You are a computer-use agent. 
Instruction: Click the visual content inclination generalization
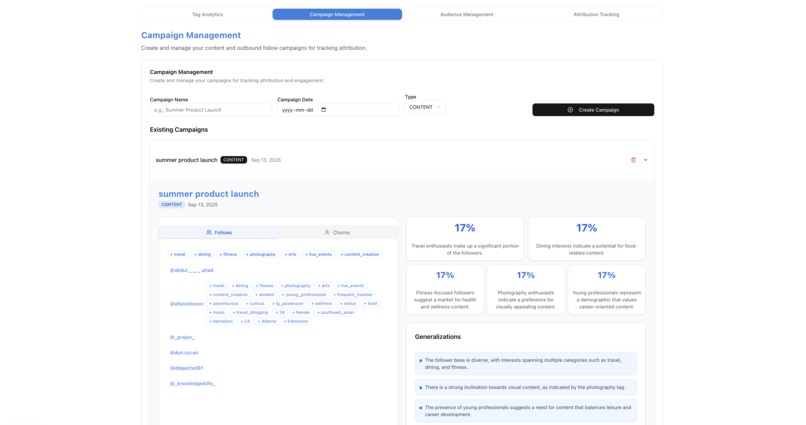[x=526, y=387]
